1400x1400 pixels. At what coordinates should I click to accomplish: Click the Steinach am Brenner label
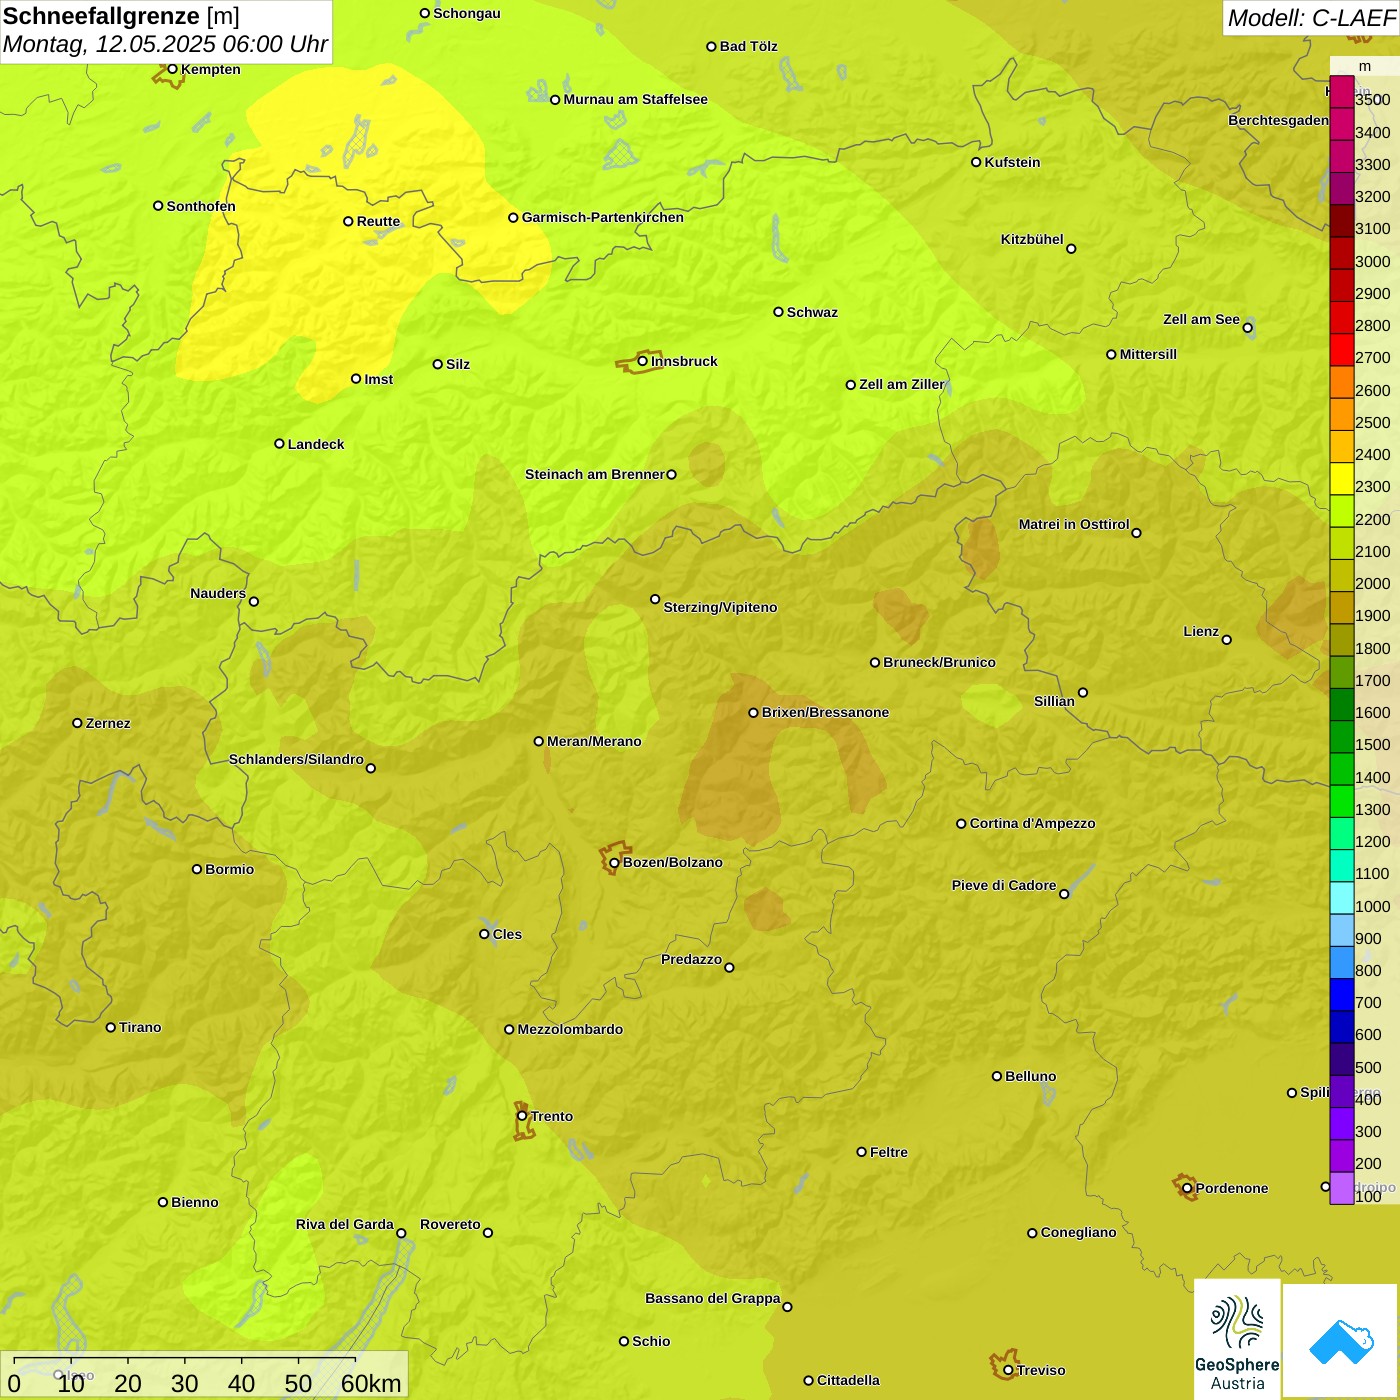[x=595, y=474]
